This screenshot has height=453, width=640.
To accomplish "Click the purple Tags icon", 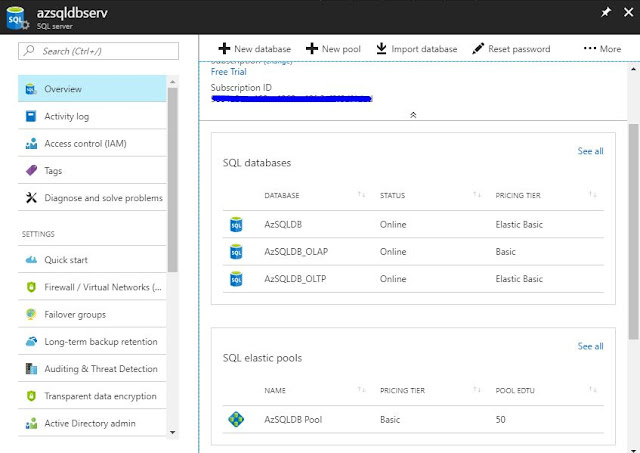I will click(x=31, y=171).
